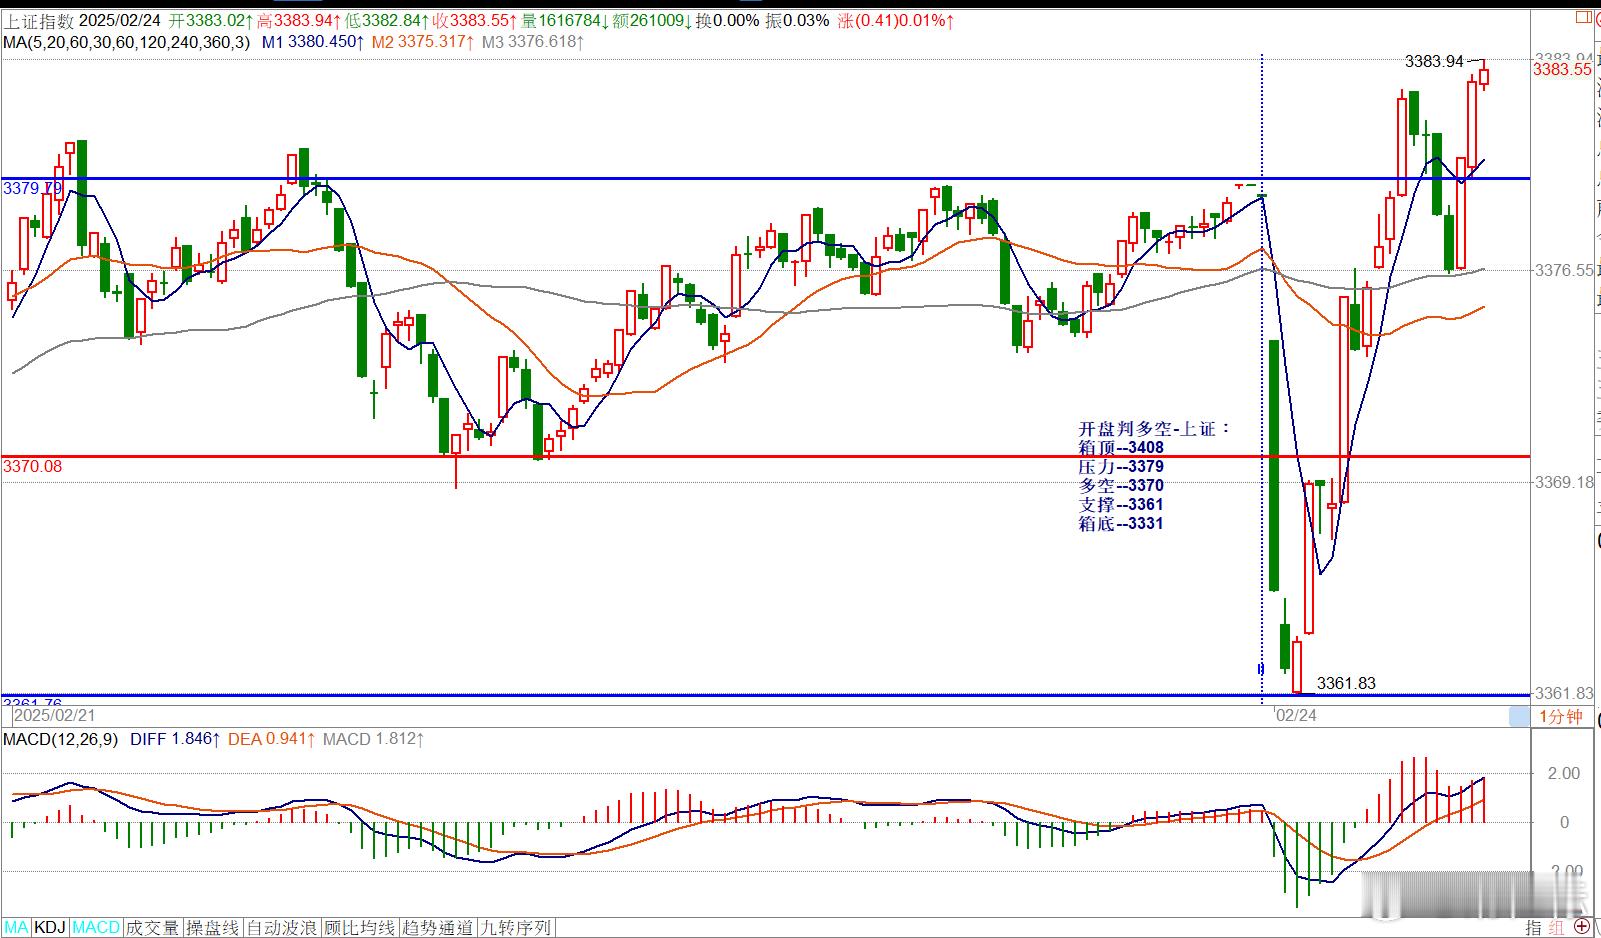Click the open value 开3383.02
Viewport: 1601px width, 938px height.
point(208,20)
